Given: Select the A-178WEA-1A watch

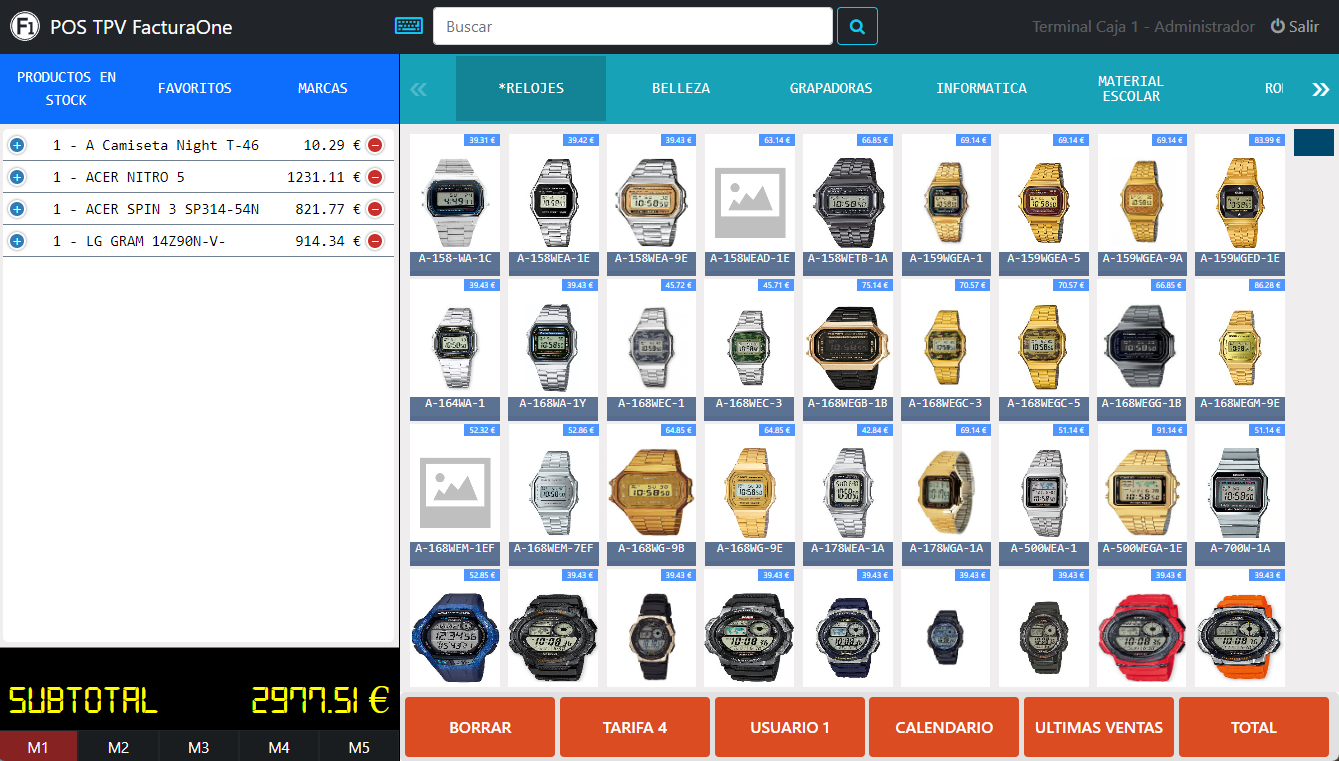Looking at the screenshot, I should point(848,495).
